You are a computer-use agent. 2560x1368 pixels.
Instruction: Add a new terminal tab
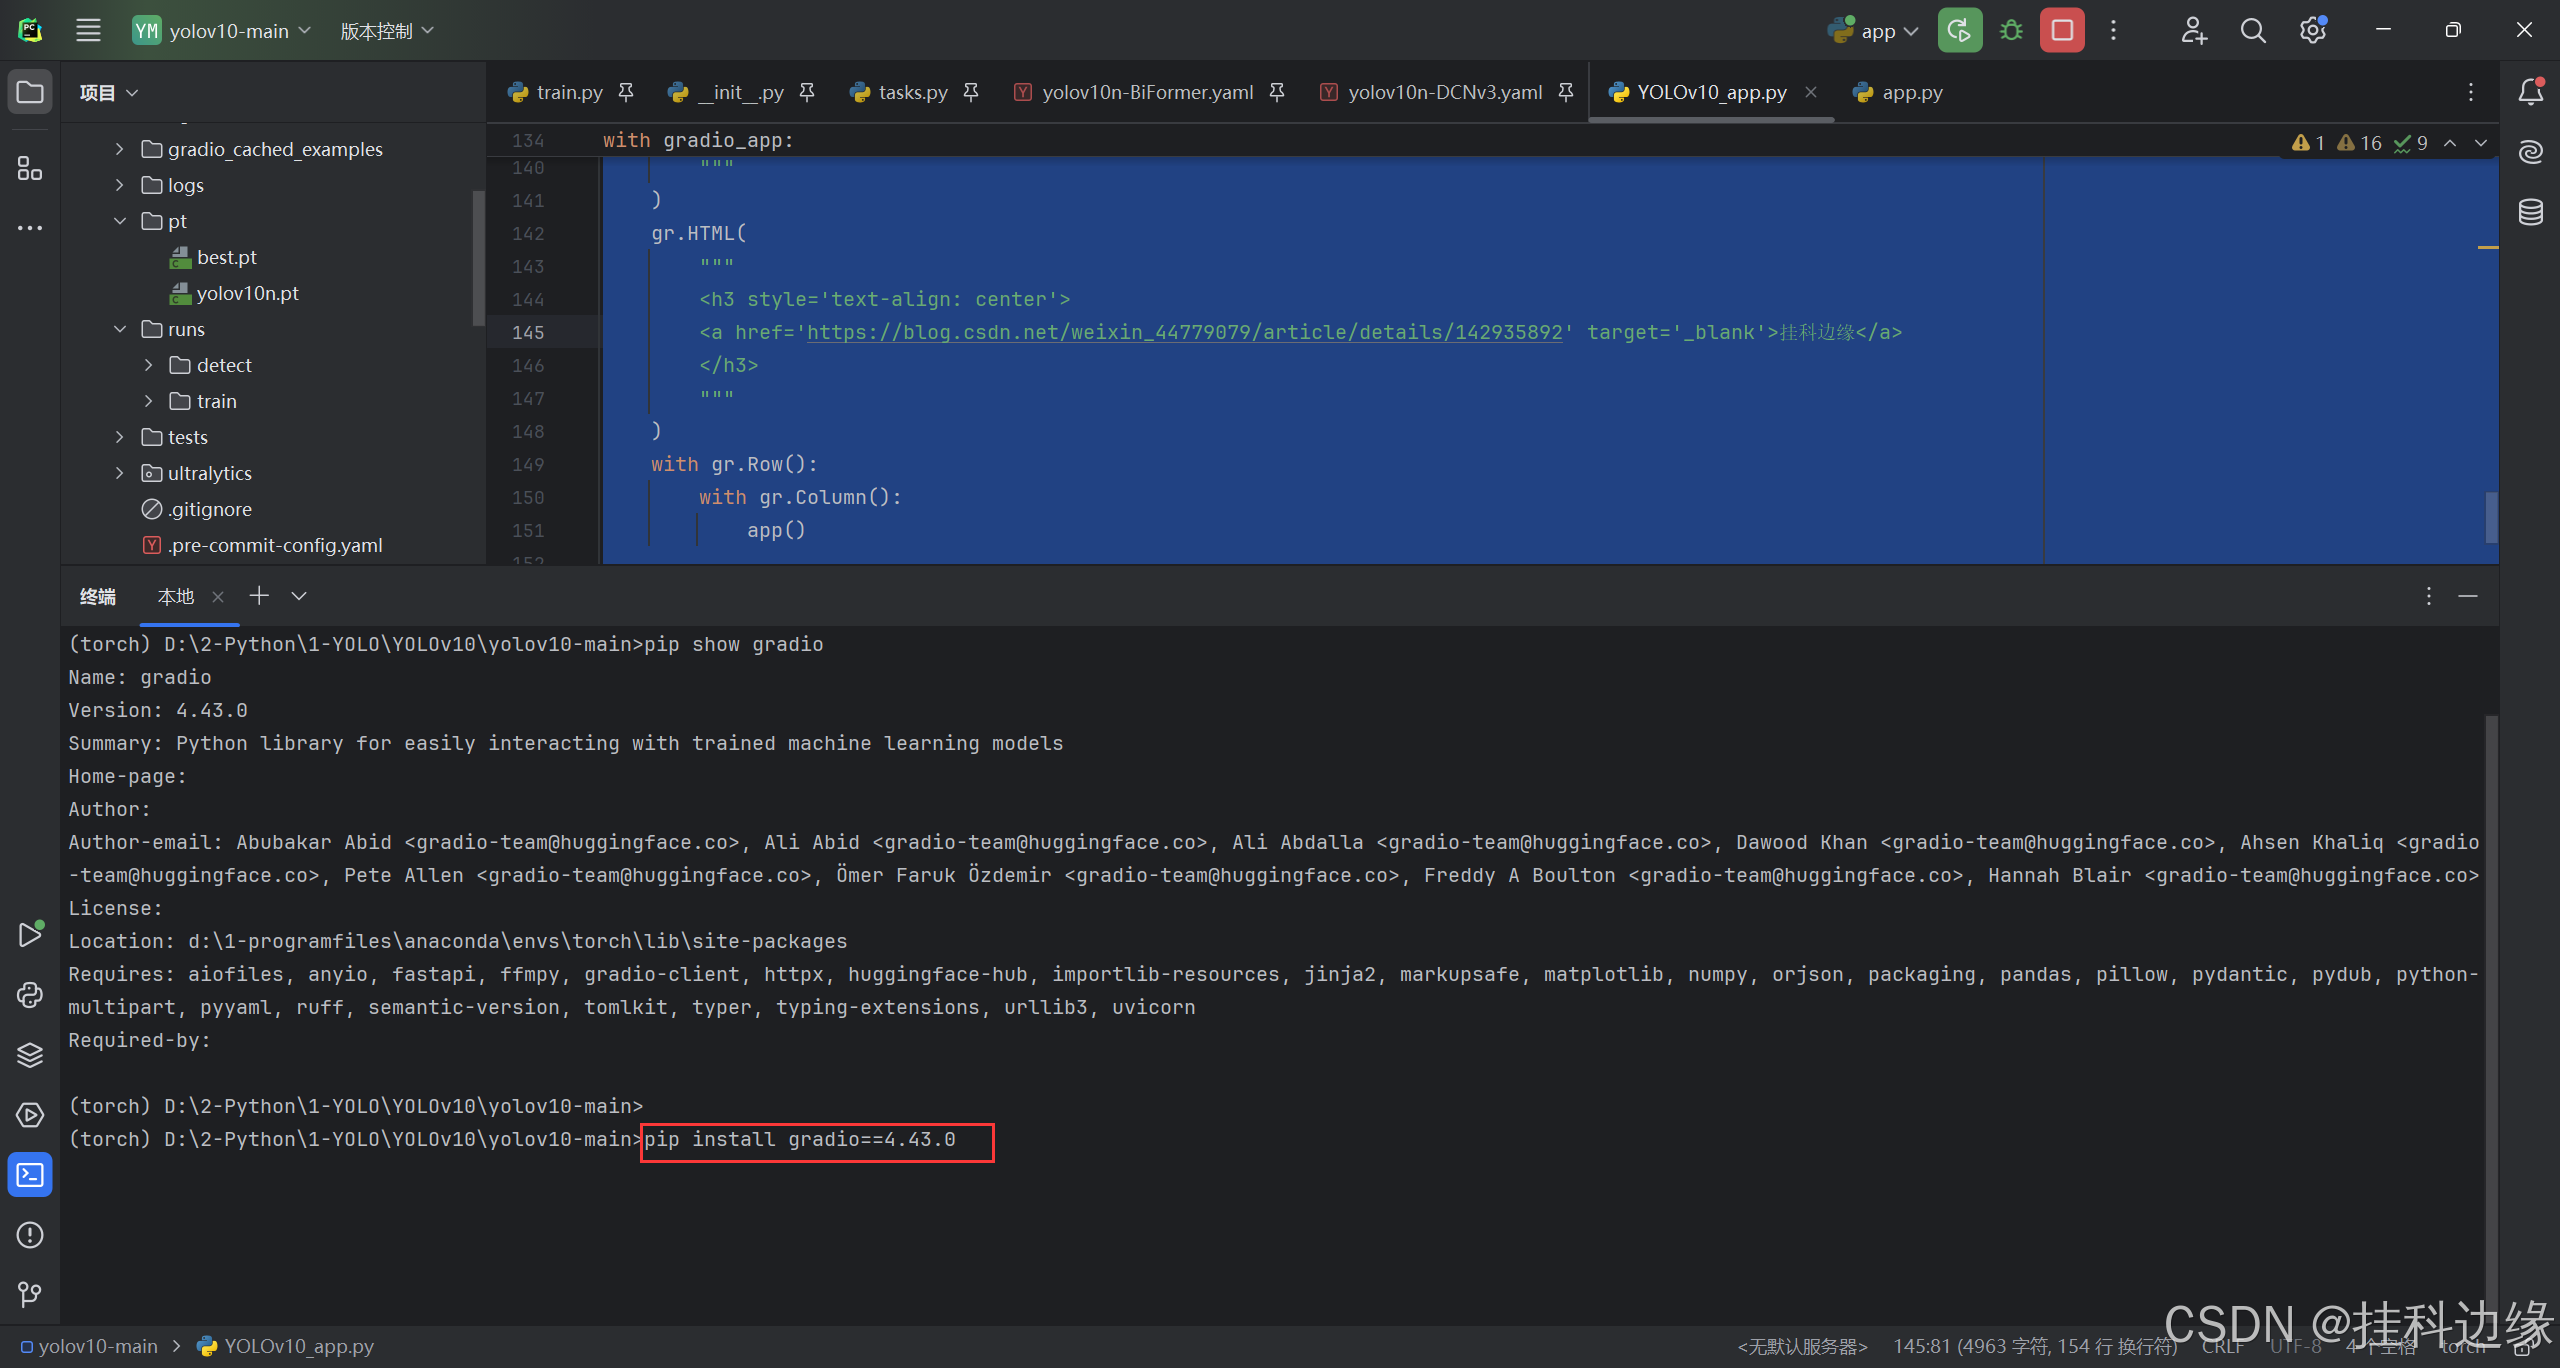tap(259, 596)
